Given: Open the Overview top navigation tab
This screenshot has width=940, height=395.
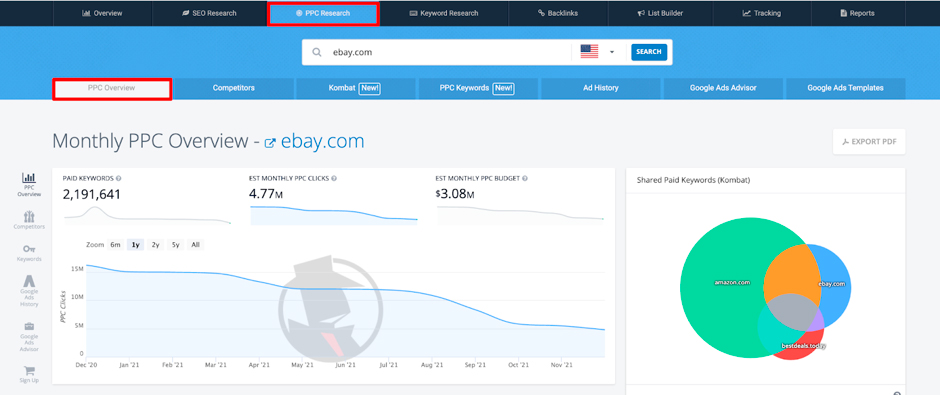Looking at the screenshot, I should click(x=103, y=13).
